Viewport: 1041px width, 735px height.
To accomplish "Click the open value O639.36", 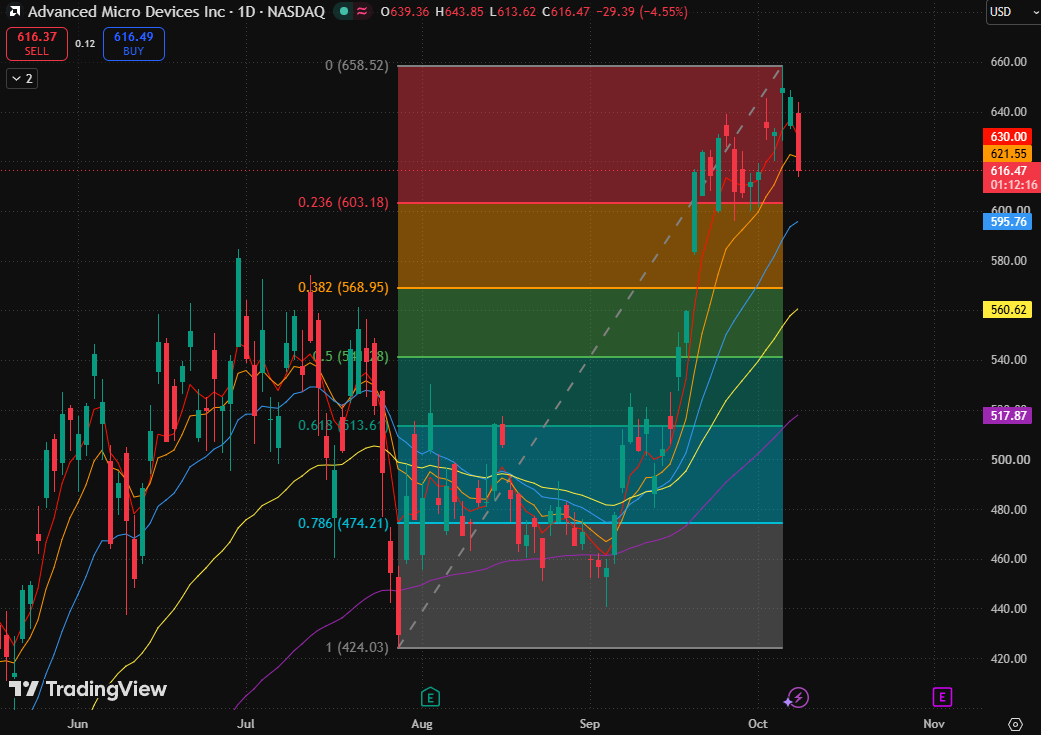I will pos(405,11).
